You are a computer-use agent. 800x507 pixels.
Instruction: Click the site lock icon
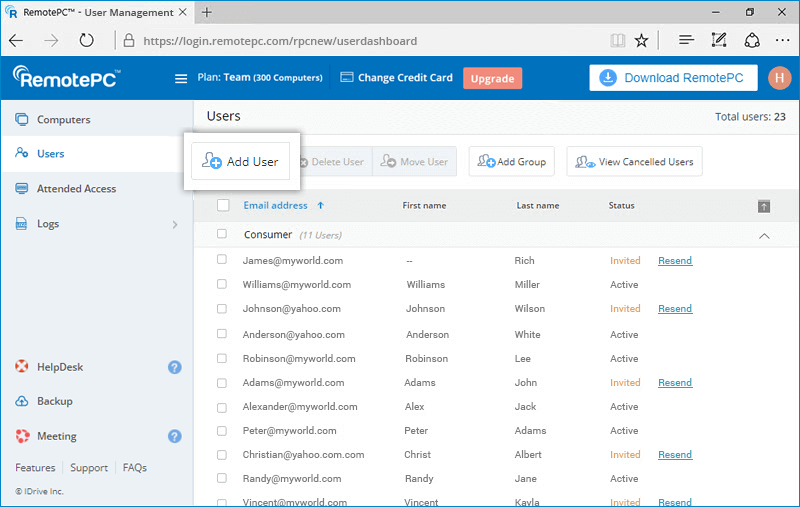click(x=129, y=40)
